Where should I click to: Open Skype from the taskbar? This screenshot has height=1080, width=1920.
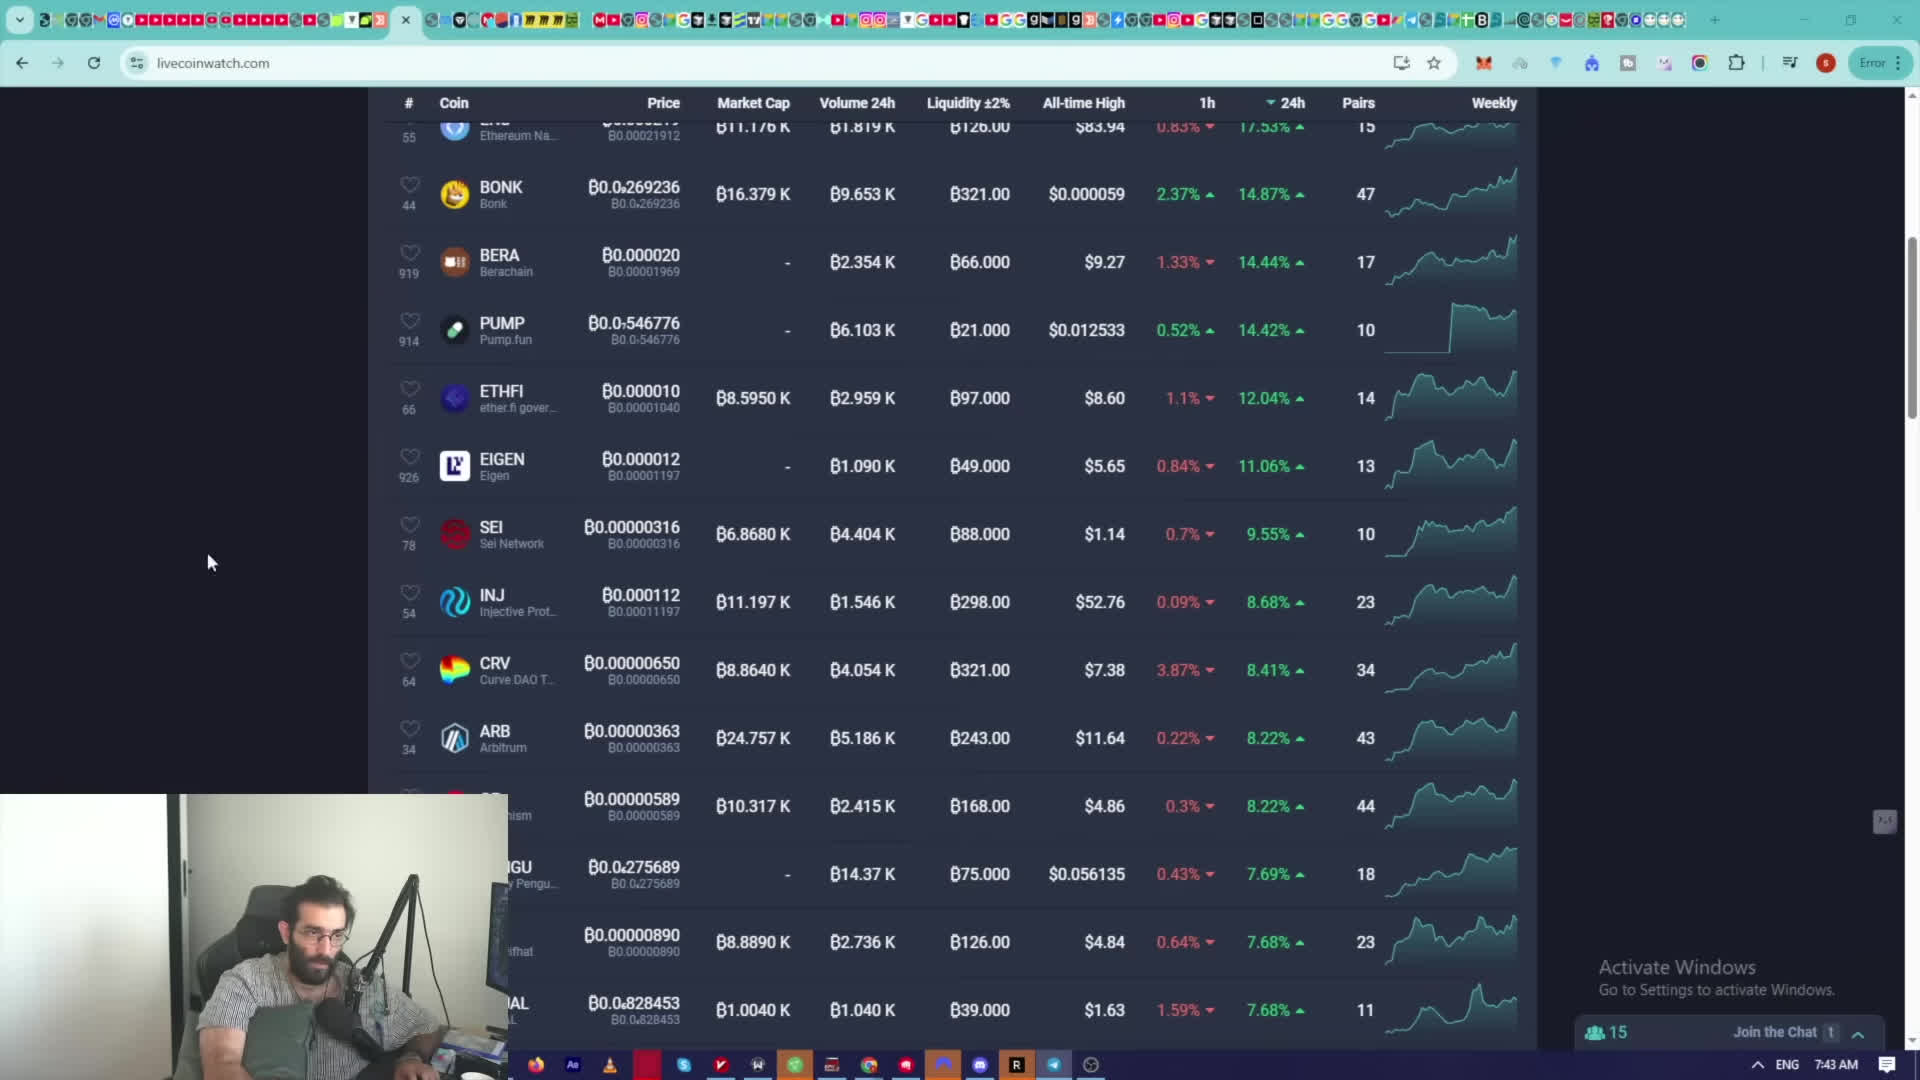[684, 1065]
